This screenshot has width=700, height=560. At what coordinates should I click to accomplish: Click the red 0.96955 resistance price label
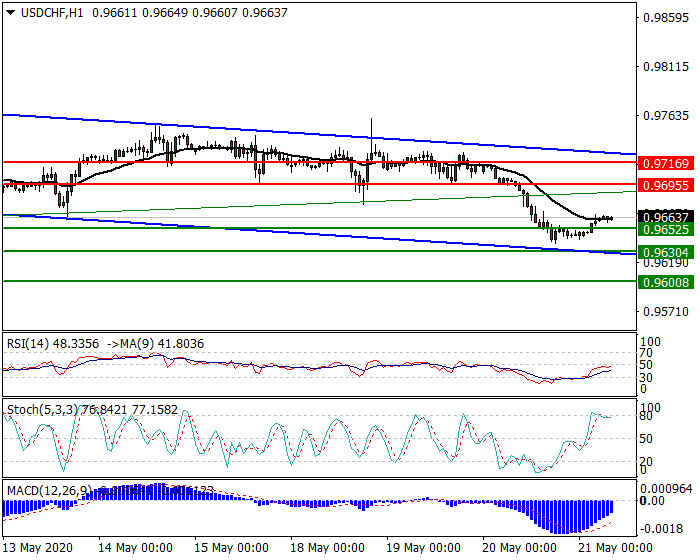[666, 185]
